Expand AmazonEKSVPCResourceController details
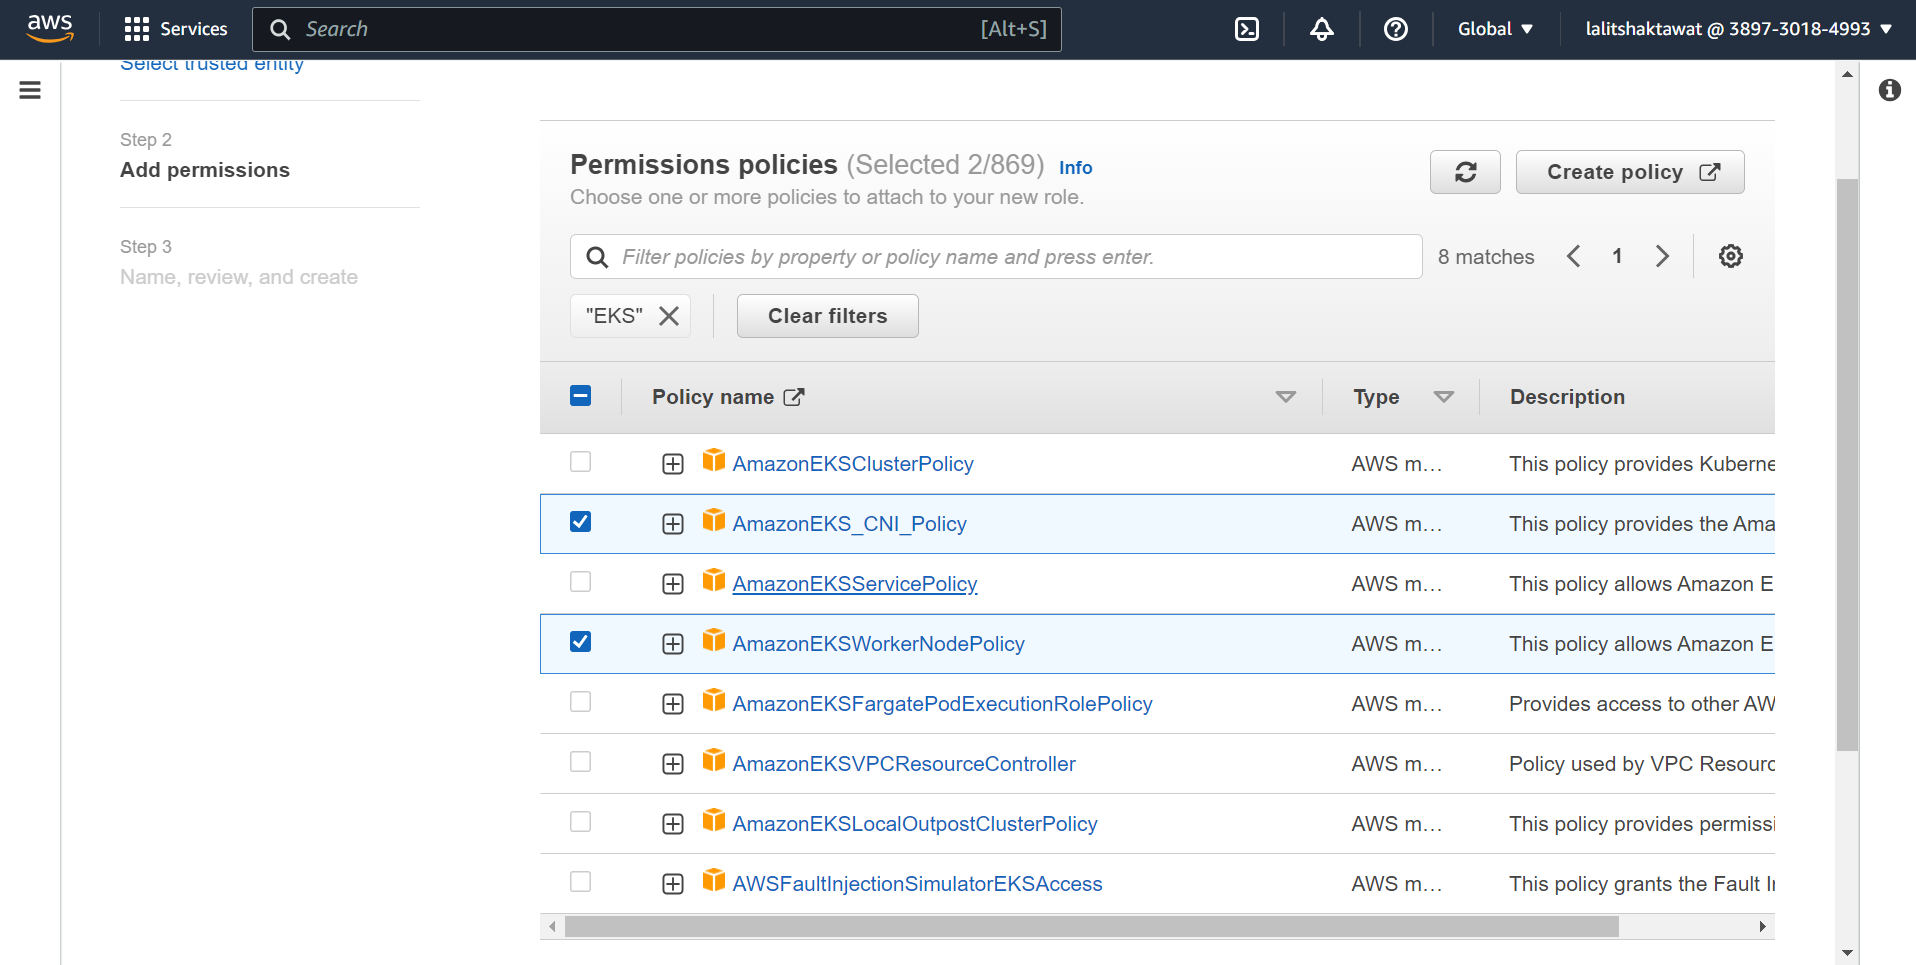 (x=673, y=764)
